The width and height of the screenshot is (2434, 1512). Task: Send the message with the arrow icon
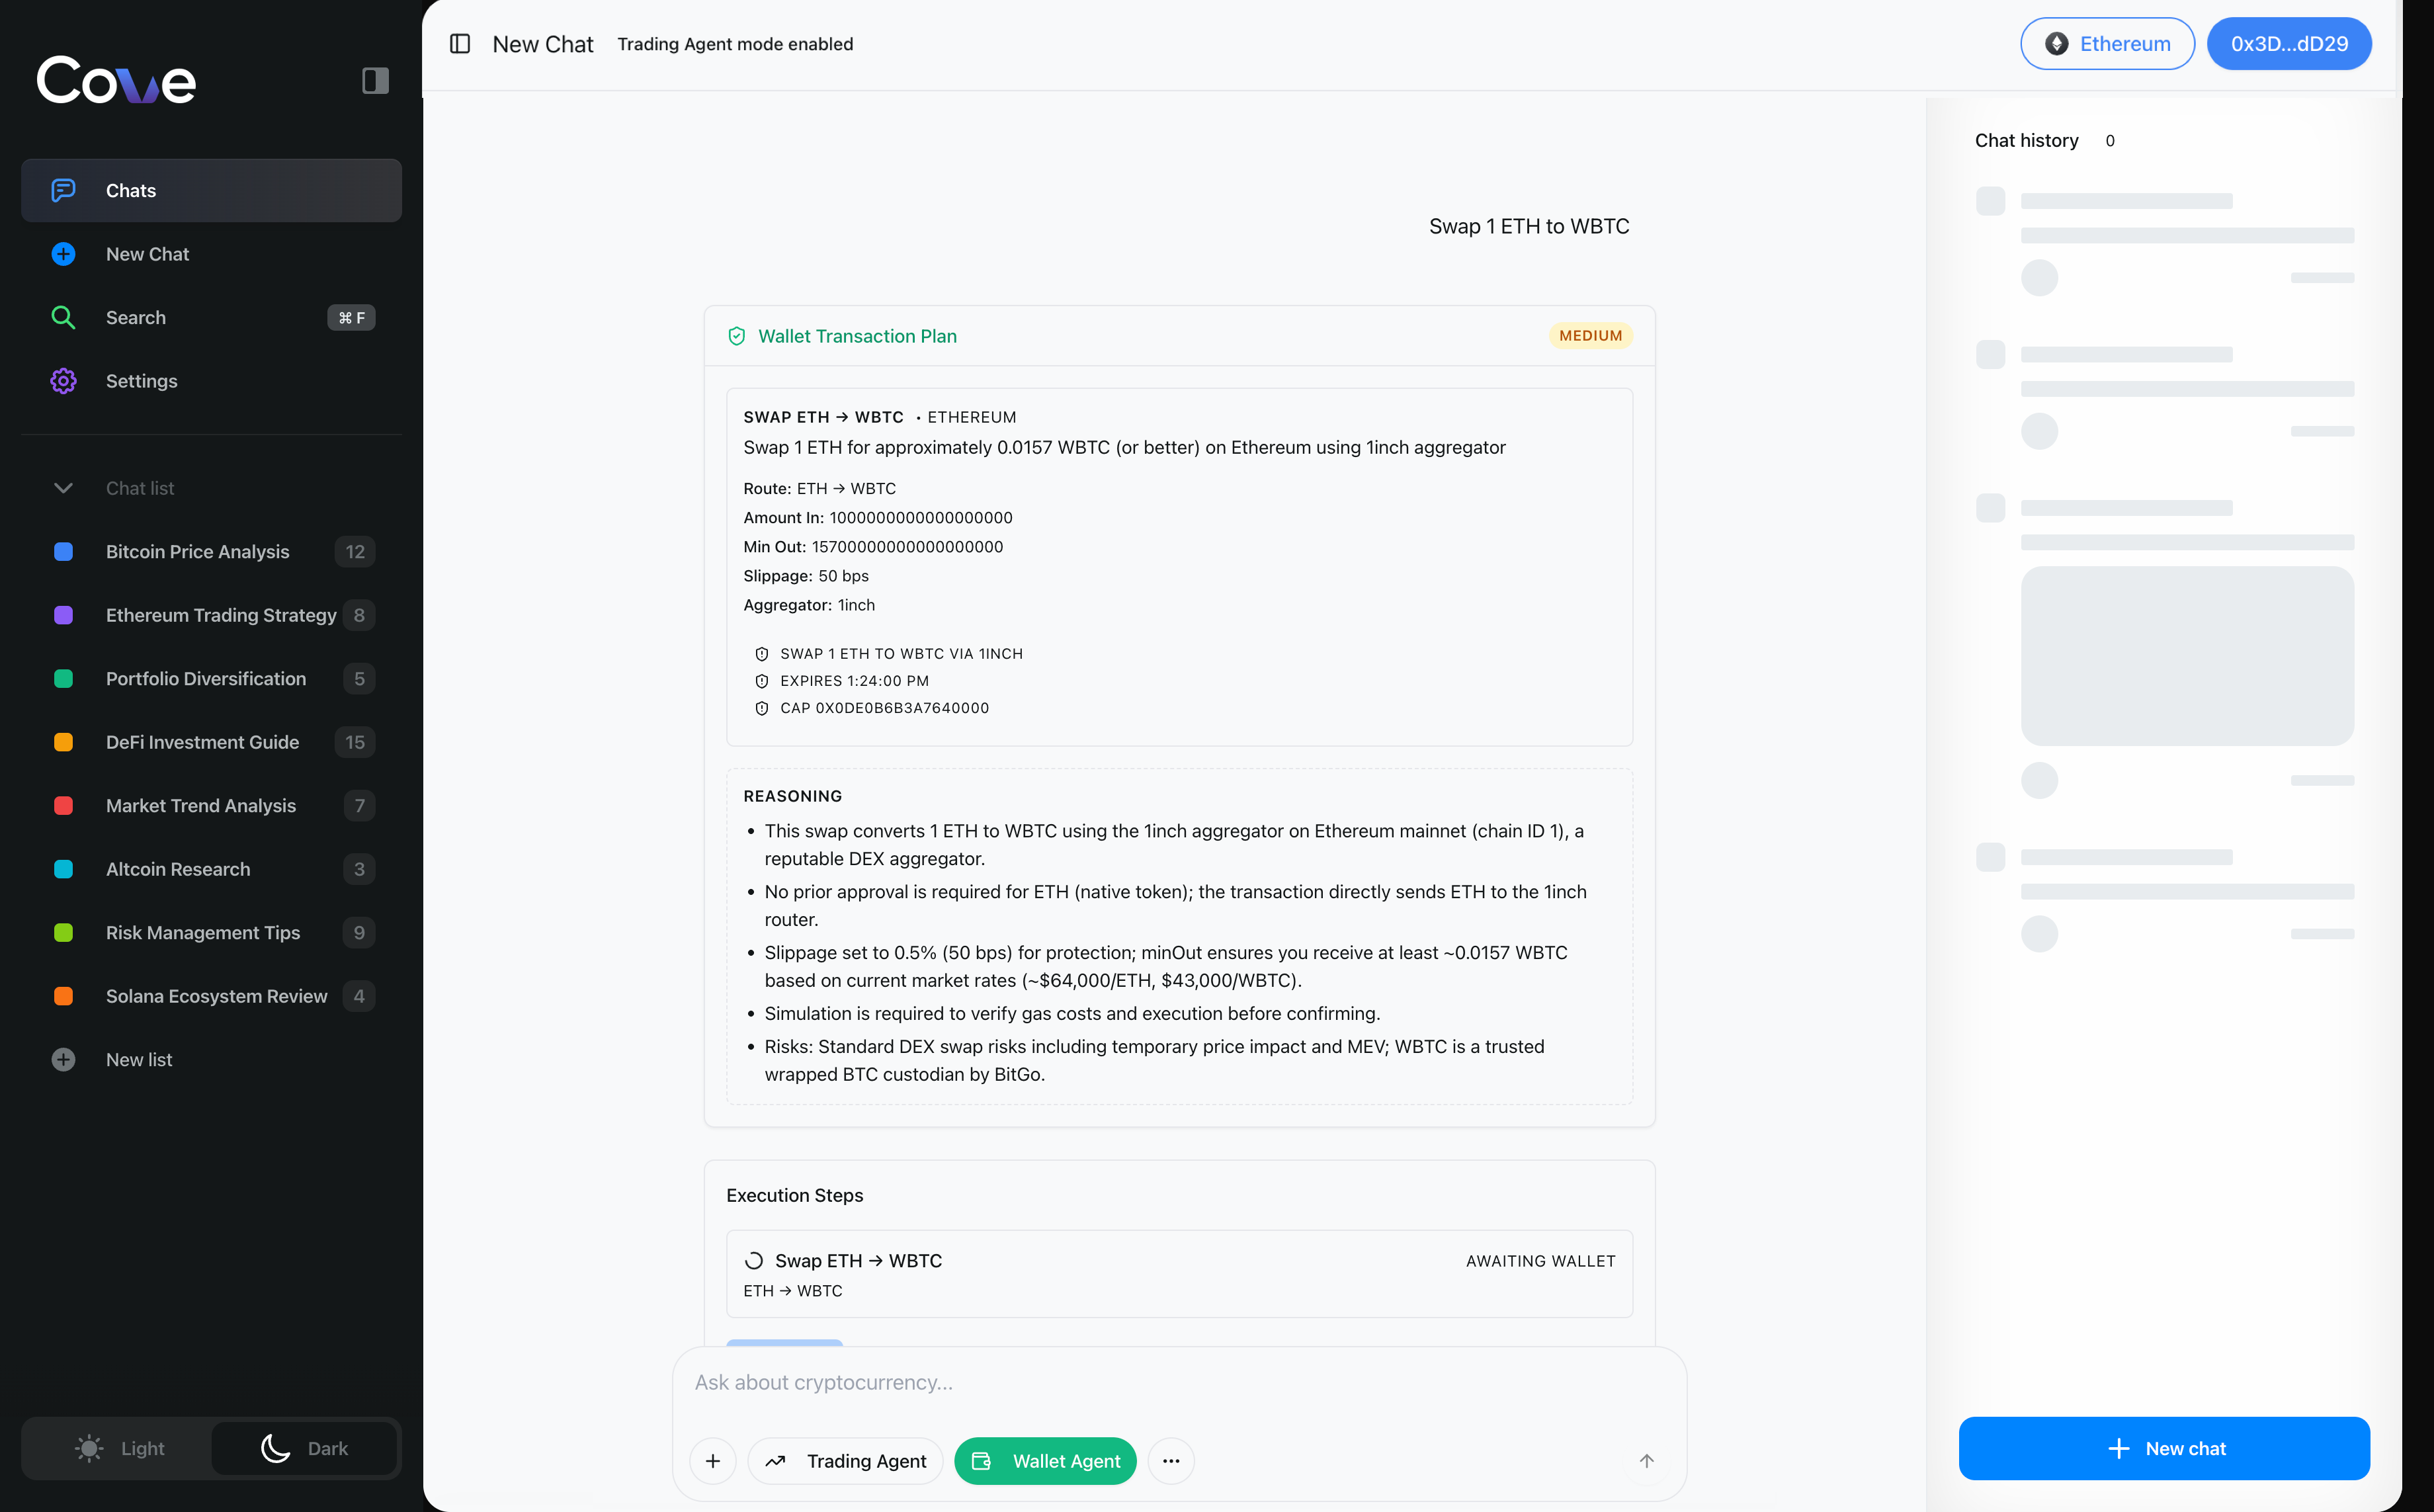[1646, 1460]
